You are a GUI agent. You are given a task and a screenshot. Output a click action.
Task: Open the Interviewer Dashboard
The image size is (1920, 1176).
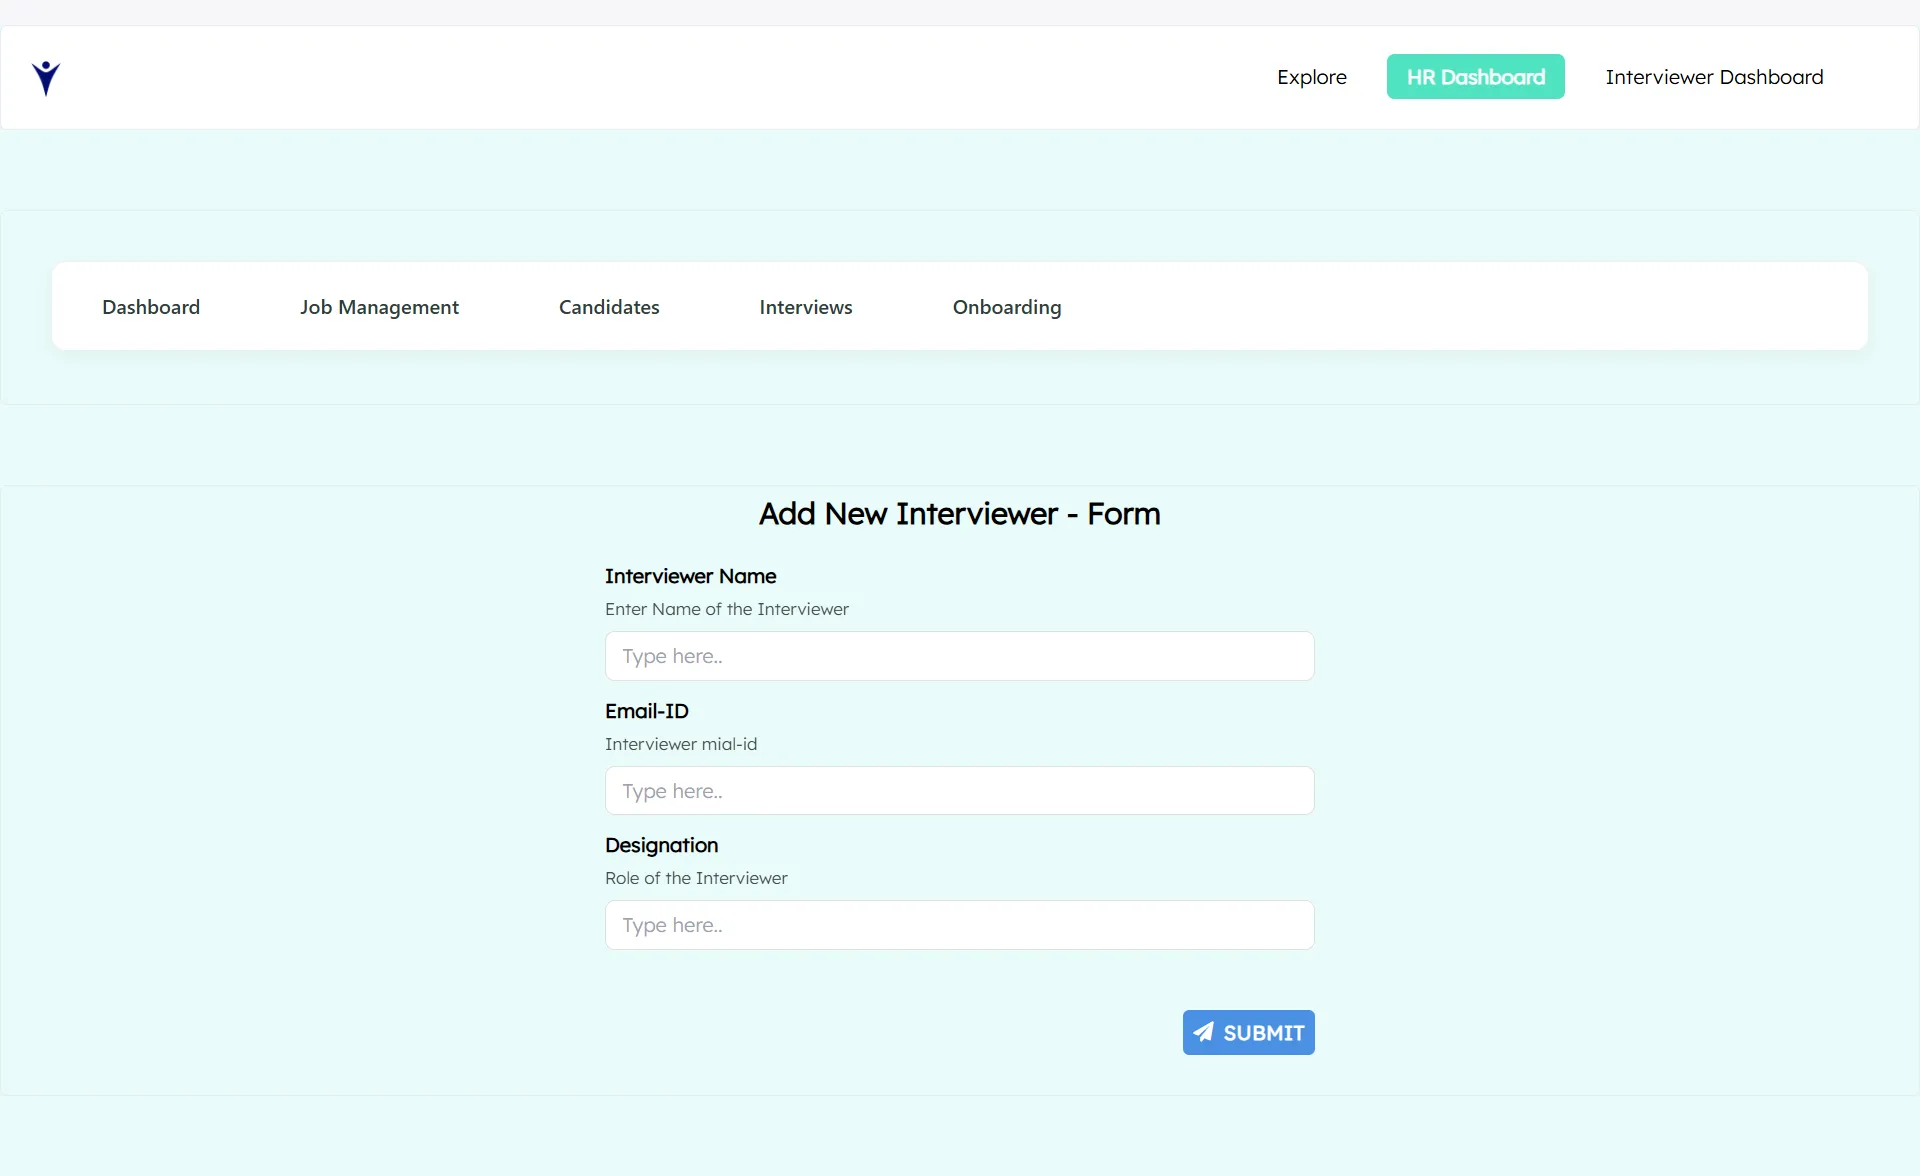(x=1714, y=76)
